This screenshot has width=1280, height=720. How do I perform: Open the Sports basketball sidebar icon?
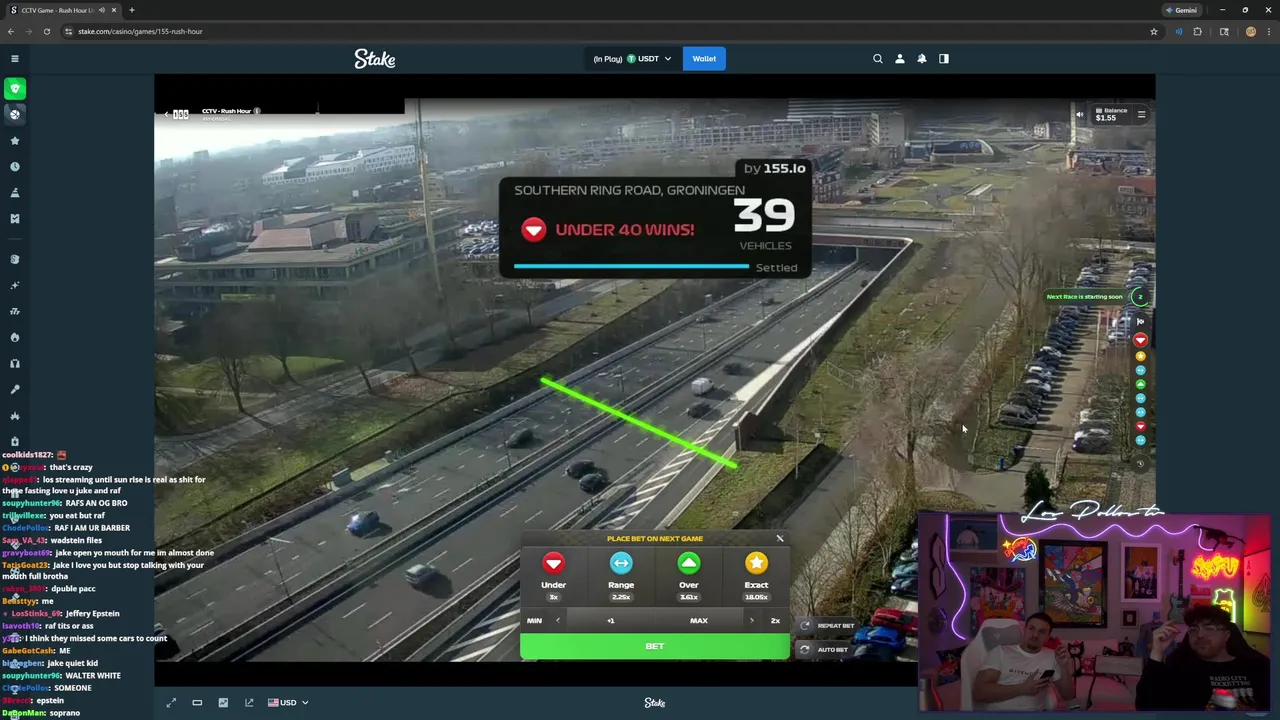(x=15, y=114)
